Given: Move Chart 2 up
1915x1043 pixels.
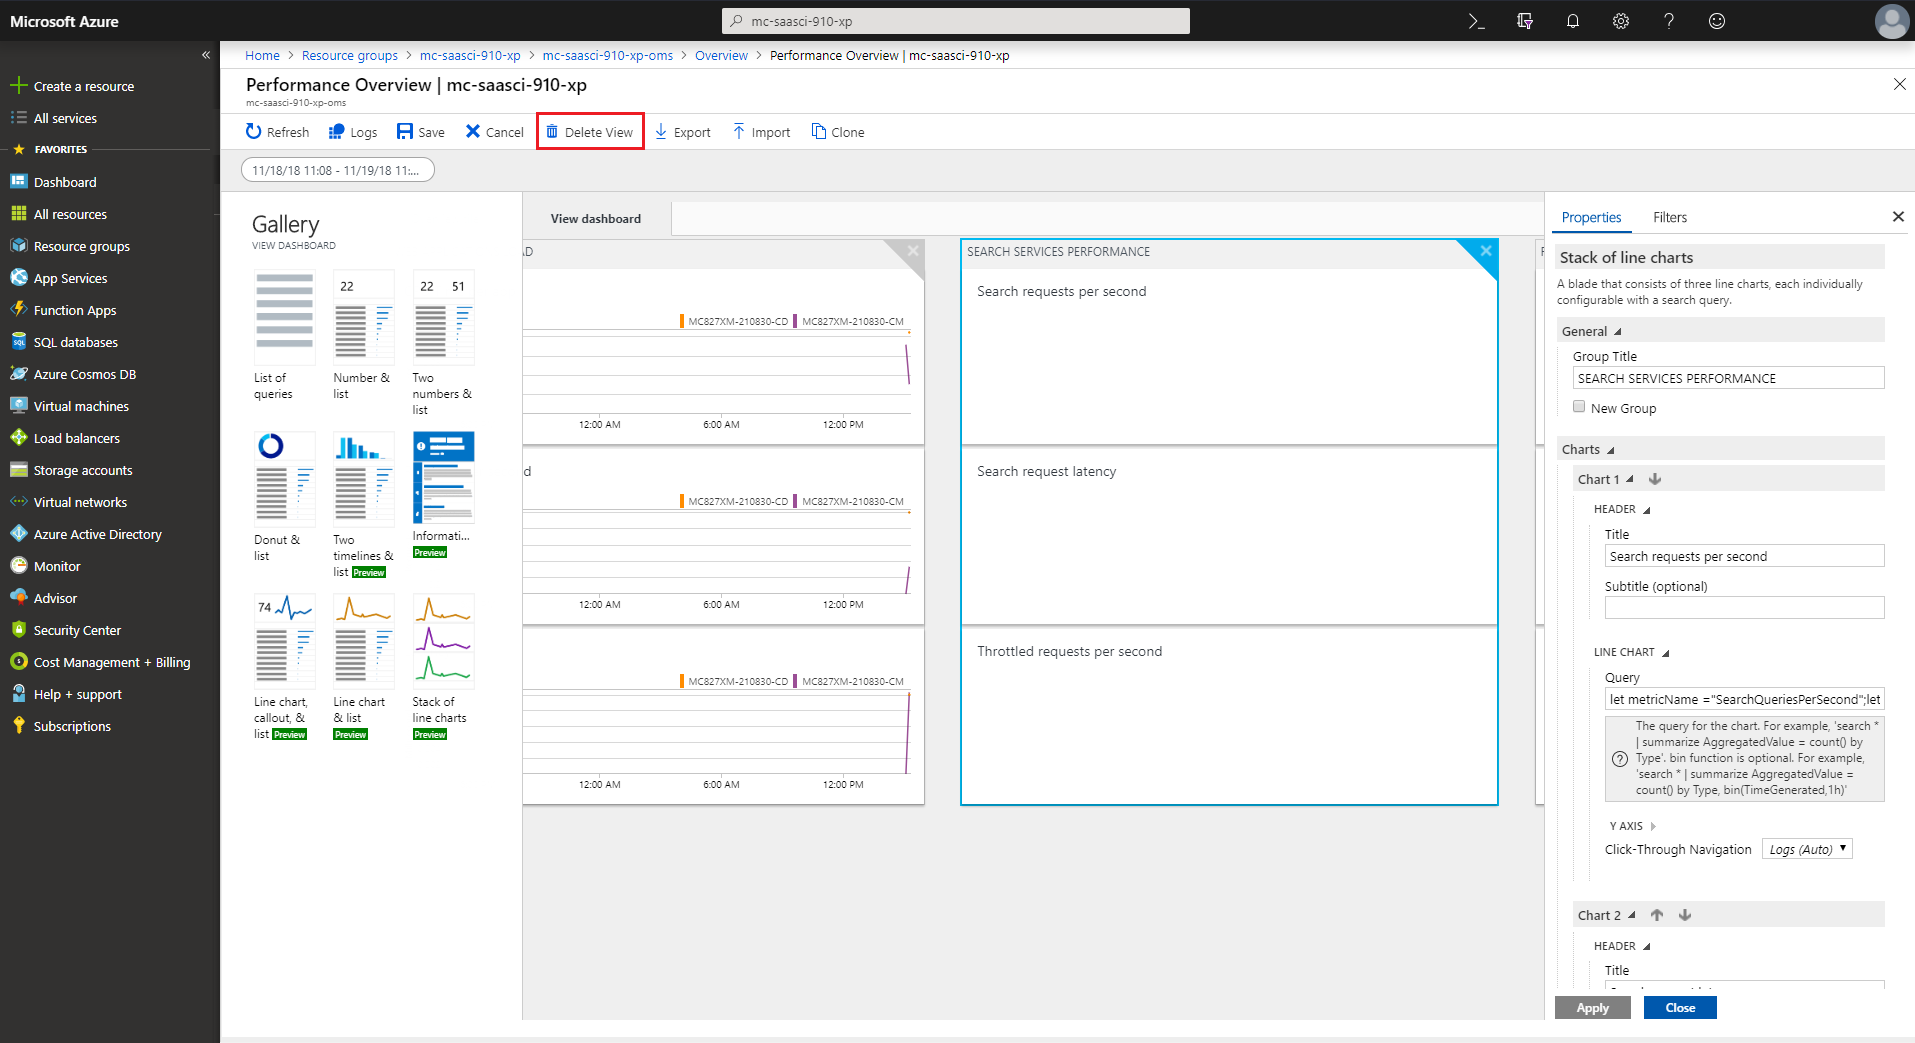Looking at the screenshot, I should (1657, 915).
